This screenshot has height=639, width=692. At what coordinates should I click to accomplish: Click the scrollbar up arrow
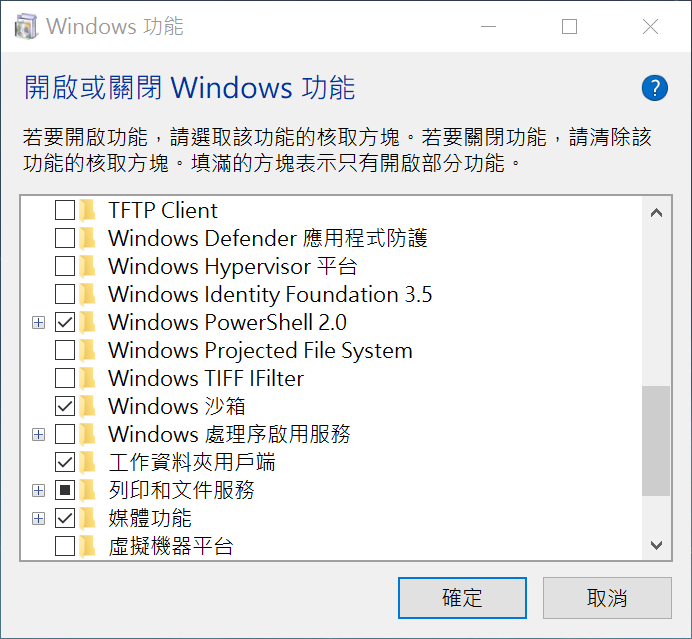pos(656,212)
